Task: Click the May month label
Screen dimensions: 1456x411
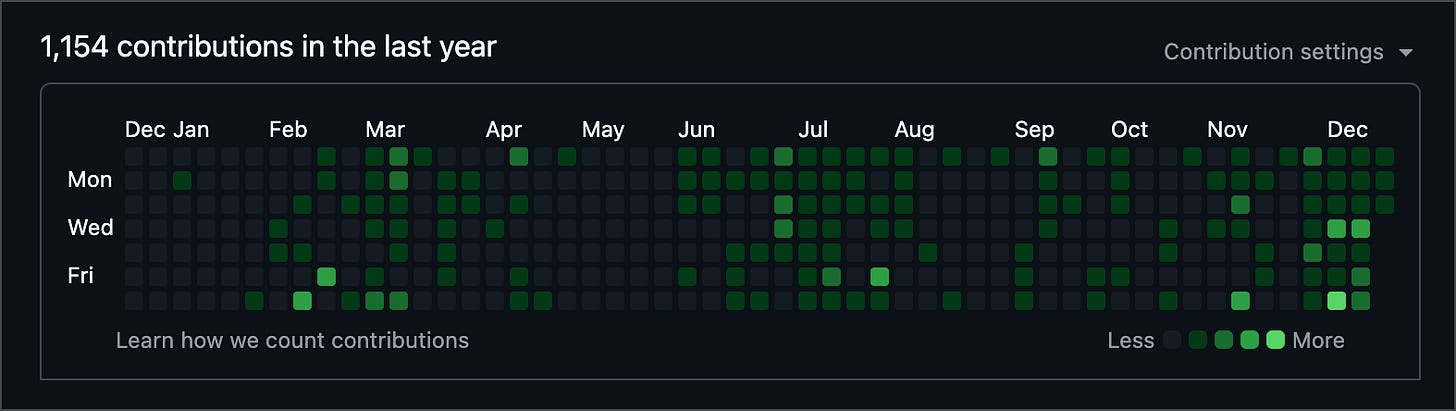Action: pos(603,130)
